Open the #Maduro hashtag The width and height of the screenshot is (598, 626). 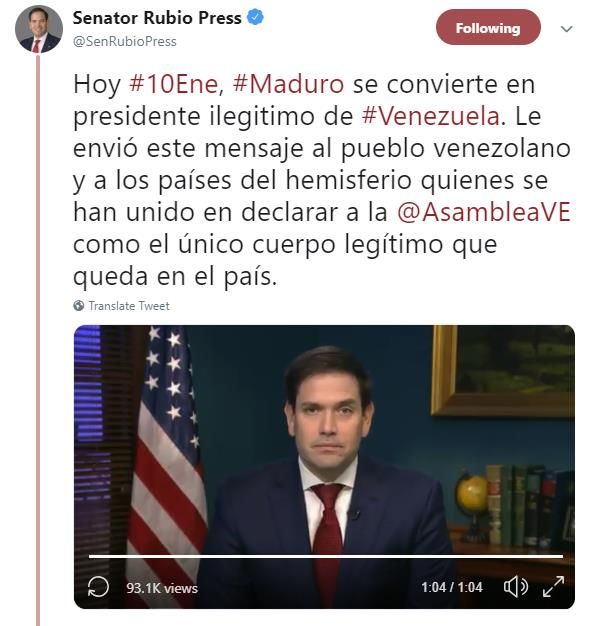288,85
